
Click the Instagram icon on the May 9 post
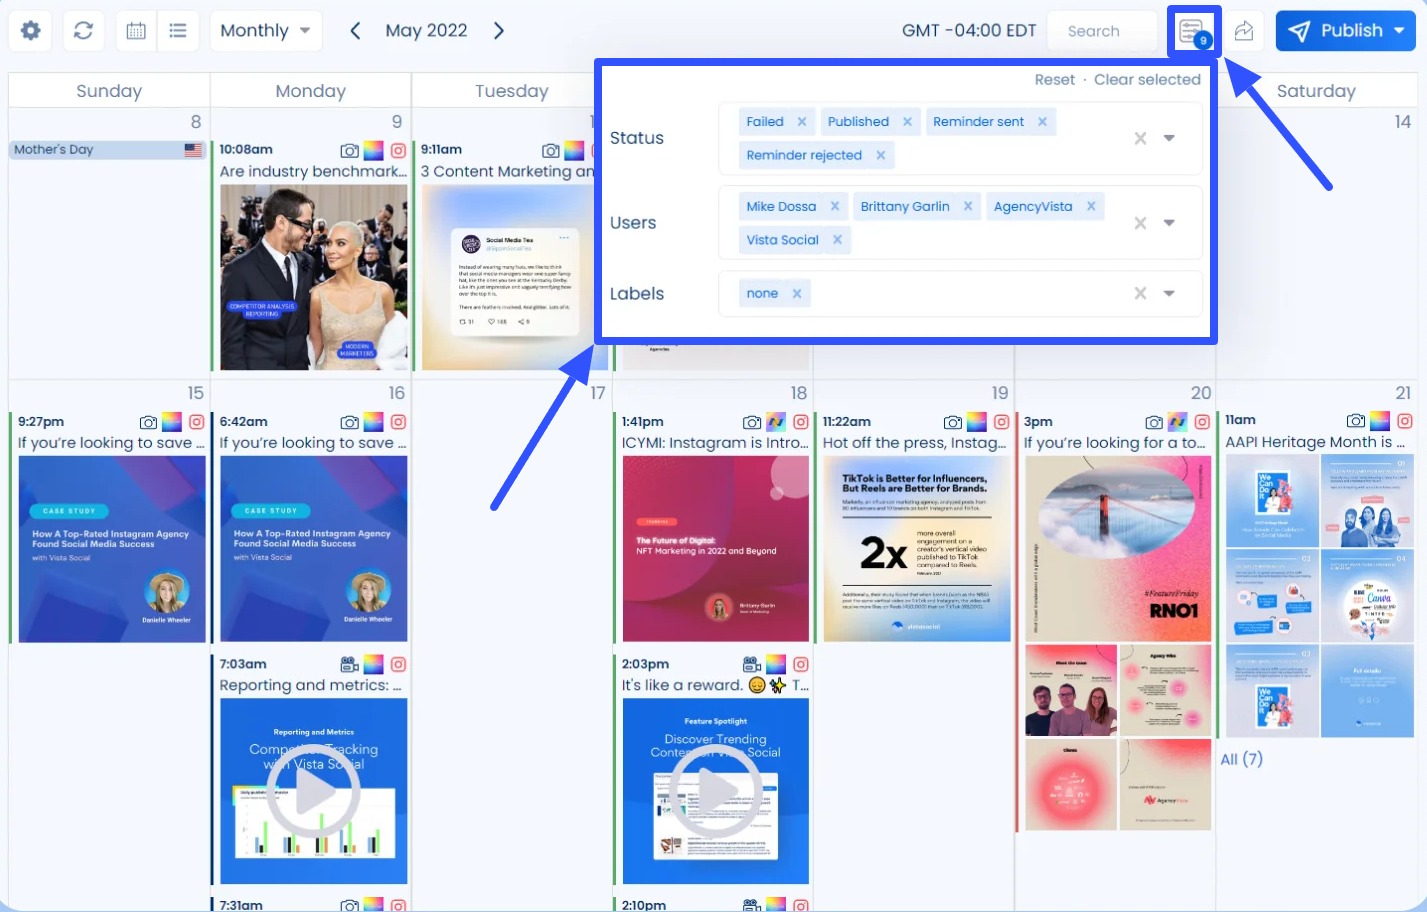tap(399, 148)
